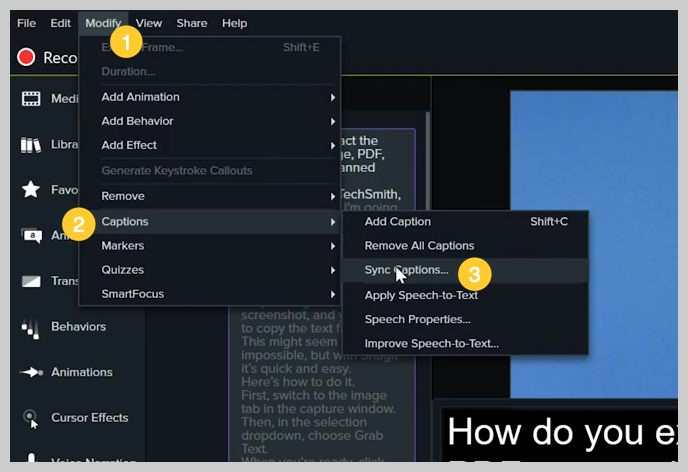This screenshot has width=688, height=472.
Task: Choose Remove All Captions
Action: coord(465,246)
